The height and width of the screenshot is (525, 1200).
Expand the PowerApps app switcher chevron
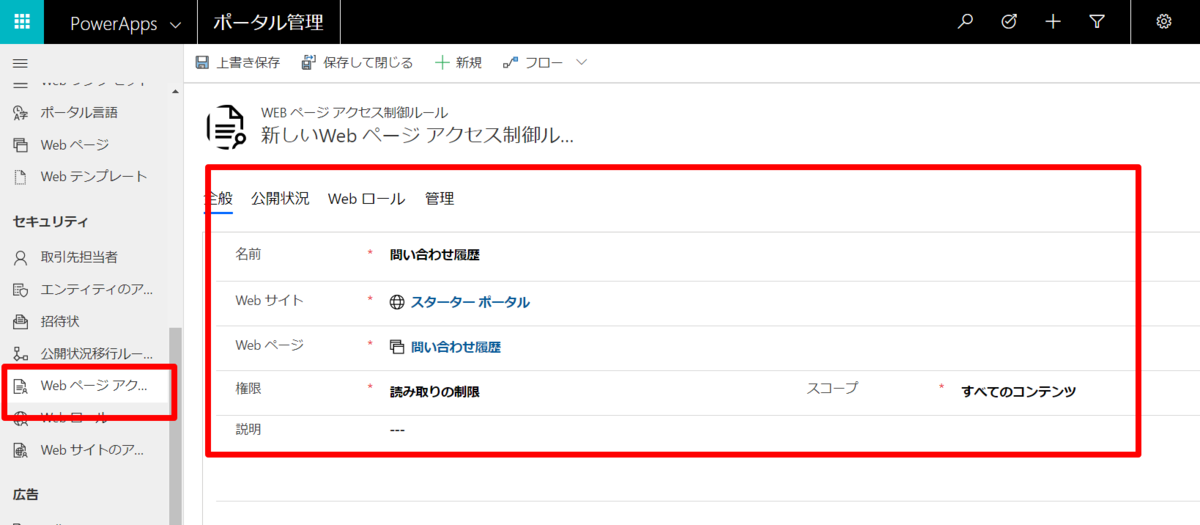(x=176, y=23)
